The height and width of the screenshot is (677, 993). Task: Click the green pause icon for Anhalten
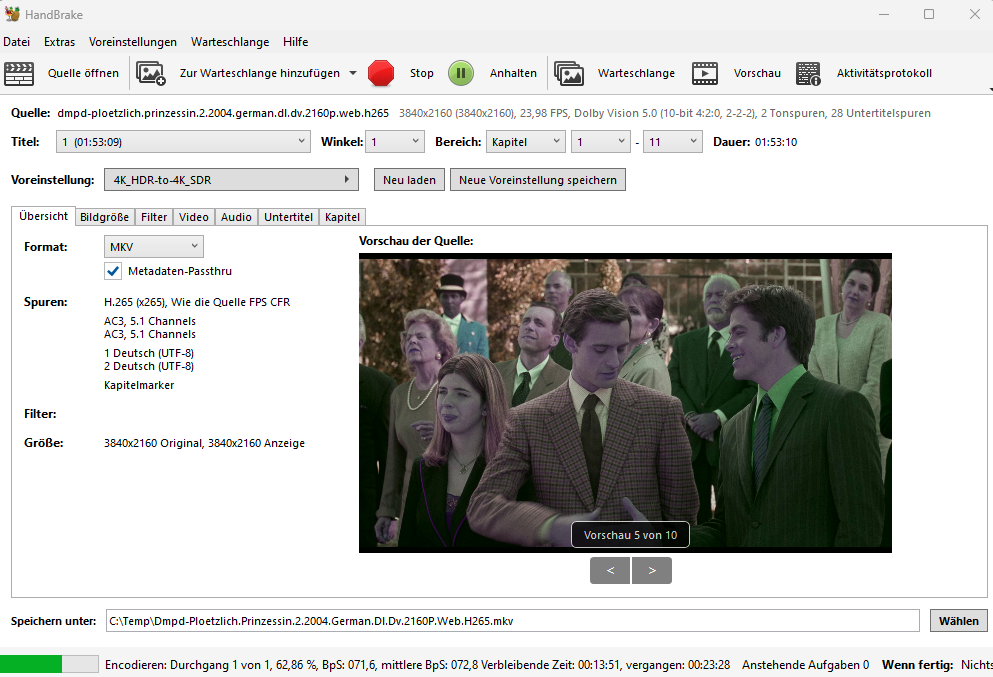[461, 73]
